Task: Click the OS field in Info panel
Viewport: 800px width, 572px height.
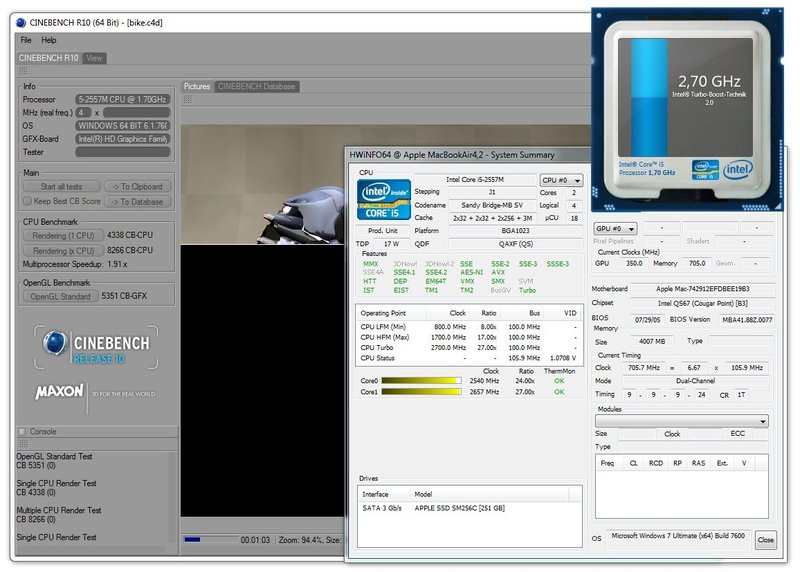Action: tap(122, 126)
